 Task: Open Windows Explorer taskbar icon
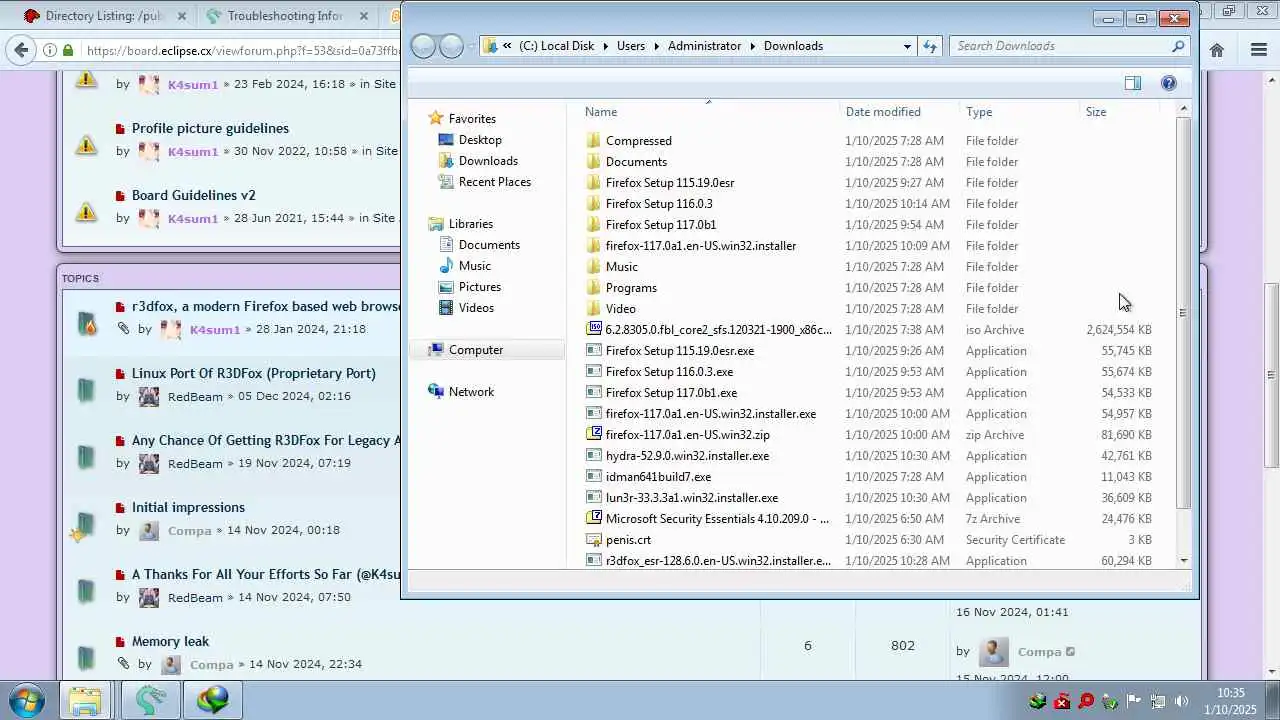click(85, 700)
